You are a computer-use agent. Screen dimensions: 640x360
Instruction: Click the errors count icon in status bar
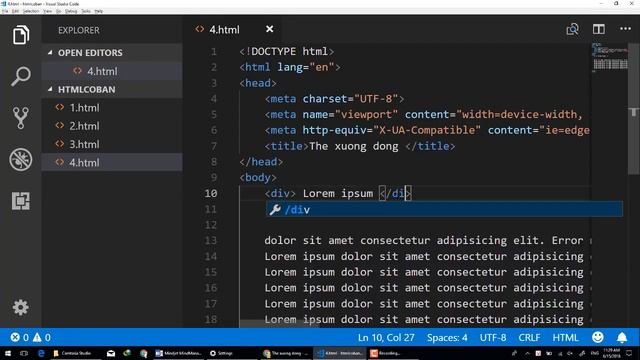click(x=15, y=337)
